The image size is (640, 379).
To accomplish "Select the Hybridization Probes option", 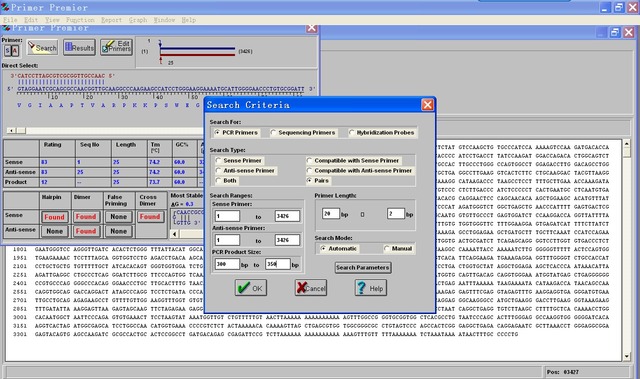I will pyautogui.click(x=382, y=133).
